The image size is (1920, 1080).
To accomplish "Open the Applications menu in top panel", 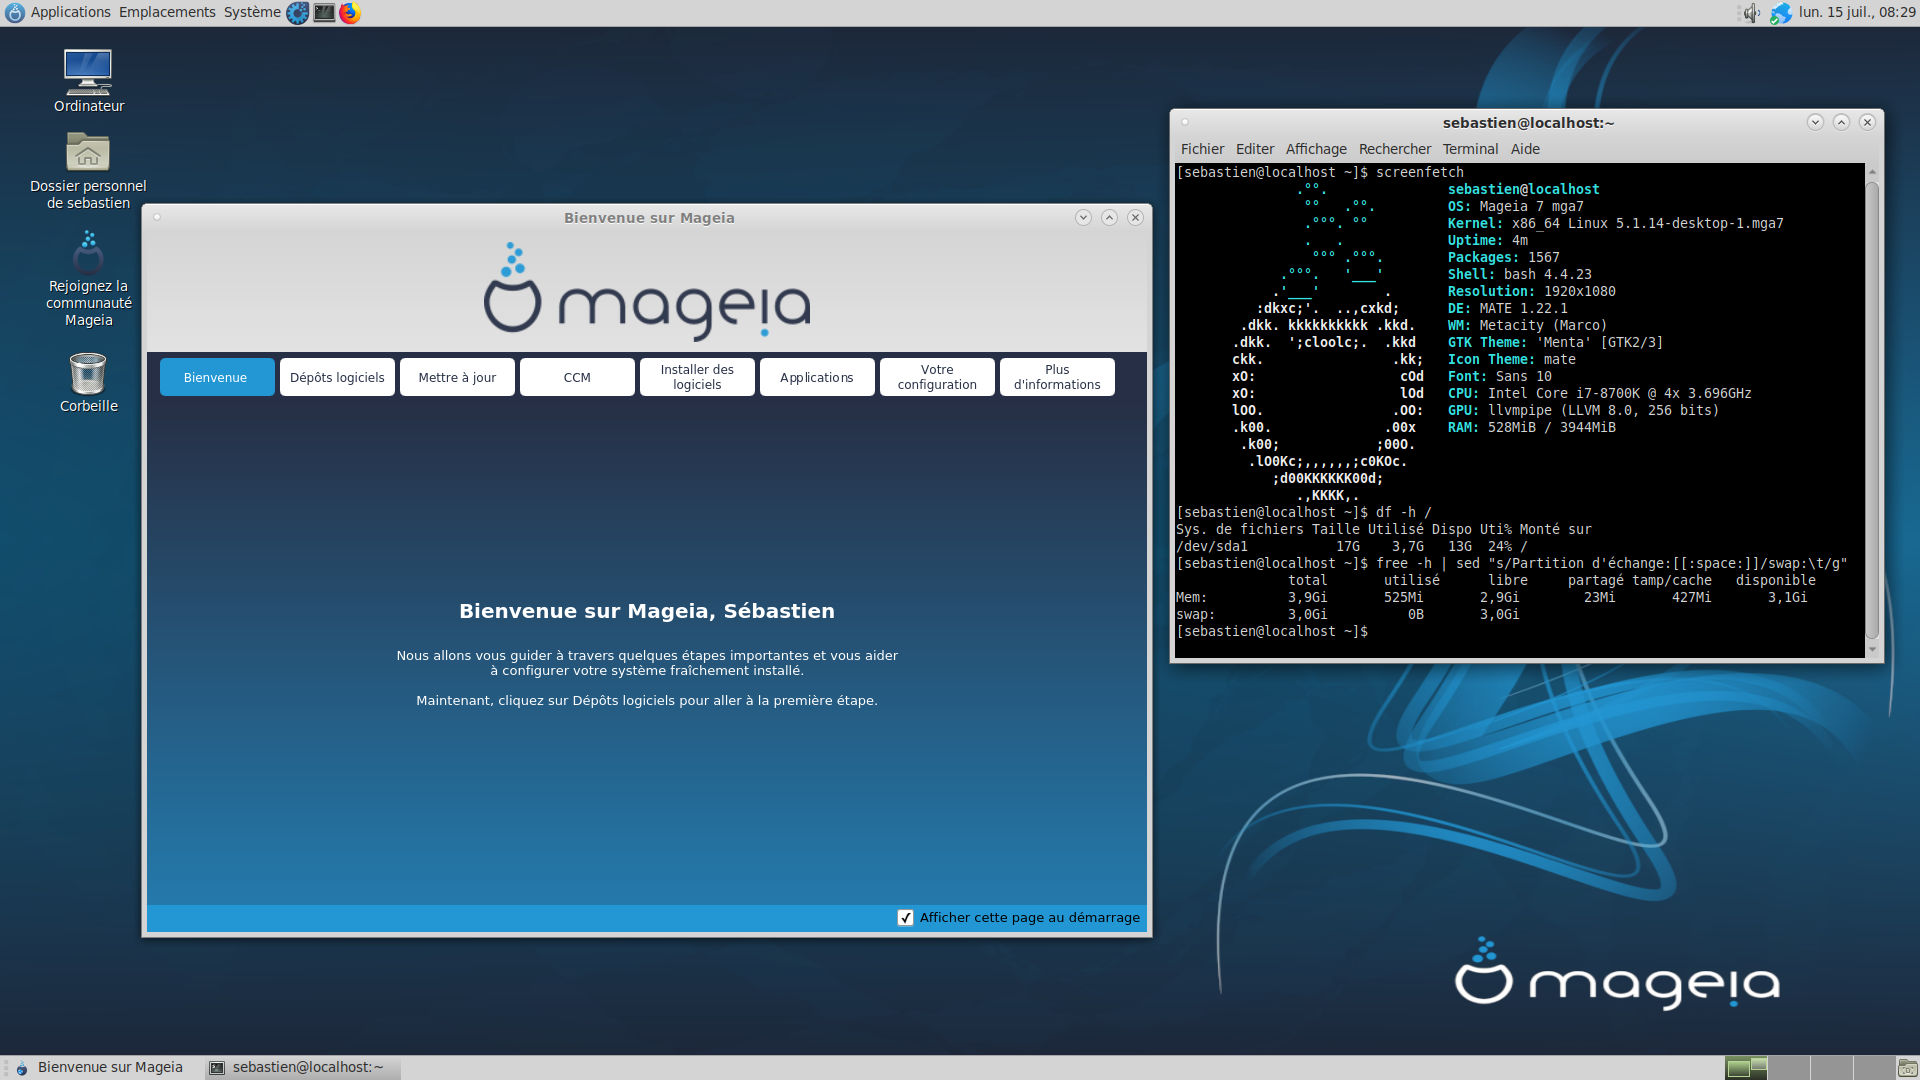I will coord(70,12).
